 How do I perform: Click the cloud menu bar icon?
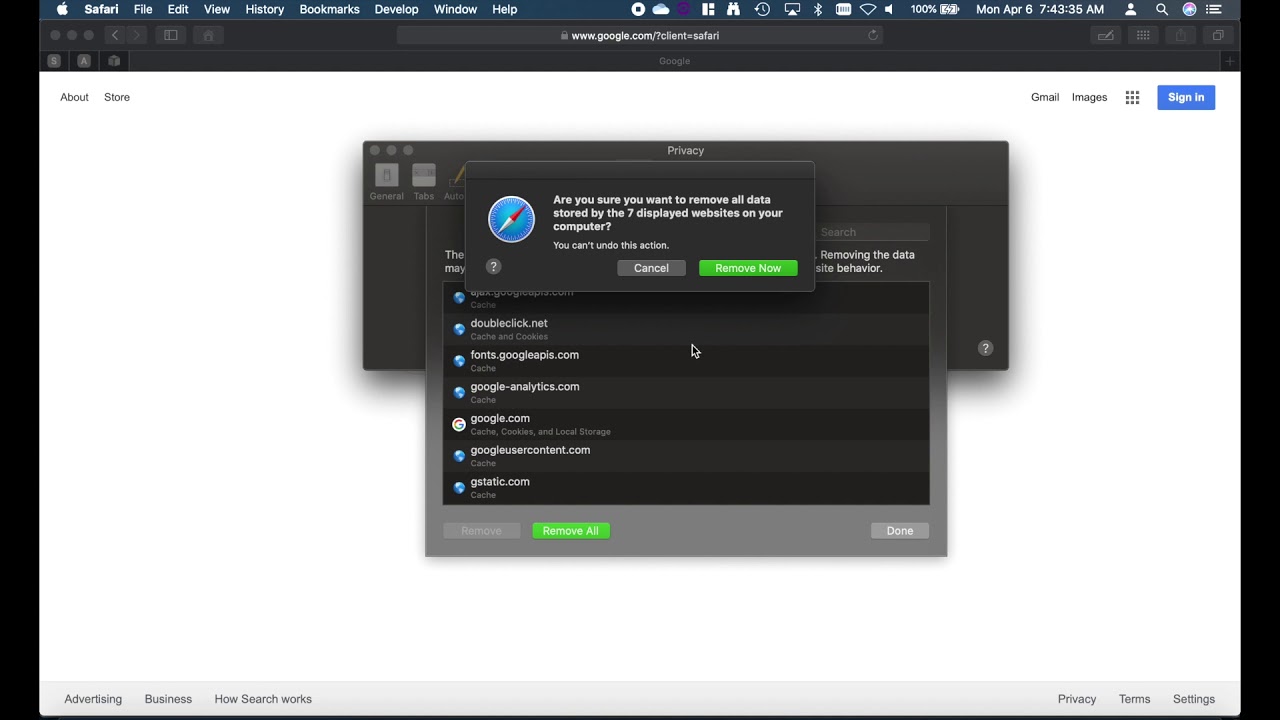[661, 9]
